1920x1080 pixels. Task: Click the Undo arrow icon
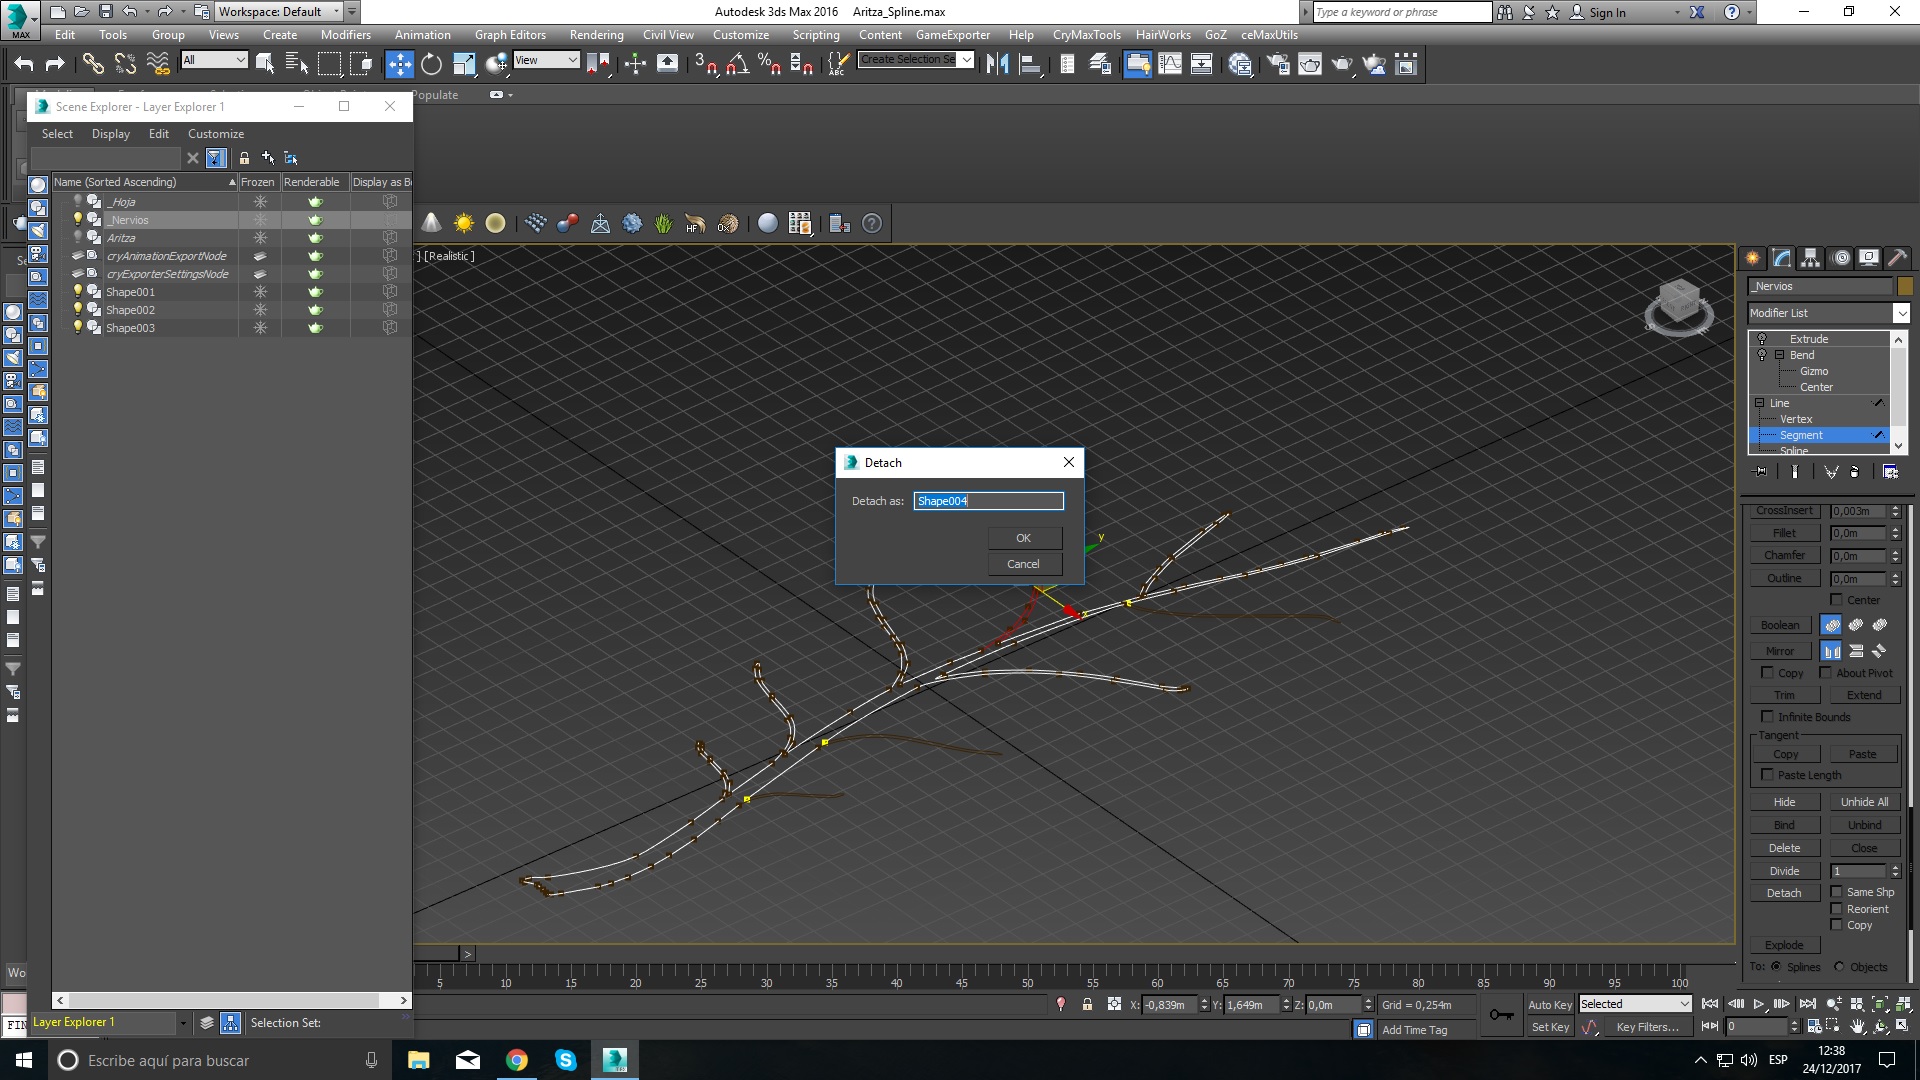23,64
